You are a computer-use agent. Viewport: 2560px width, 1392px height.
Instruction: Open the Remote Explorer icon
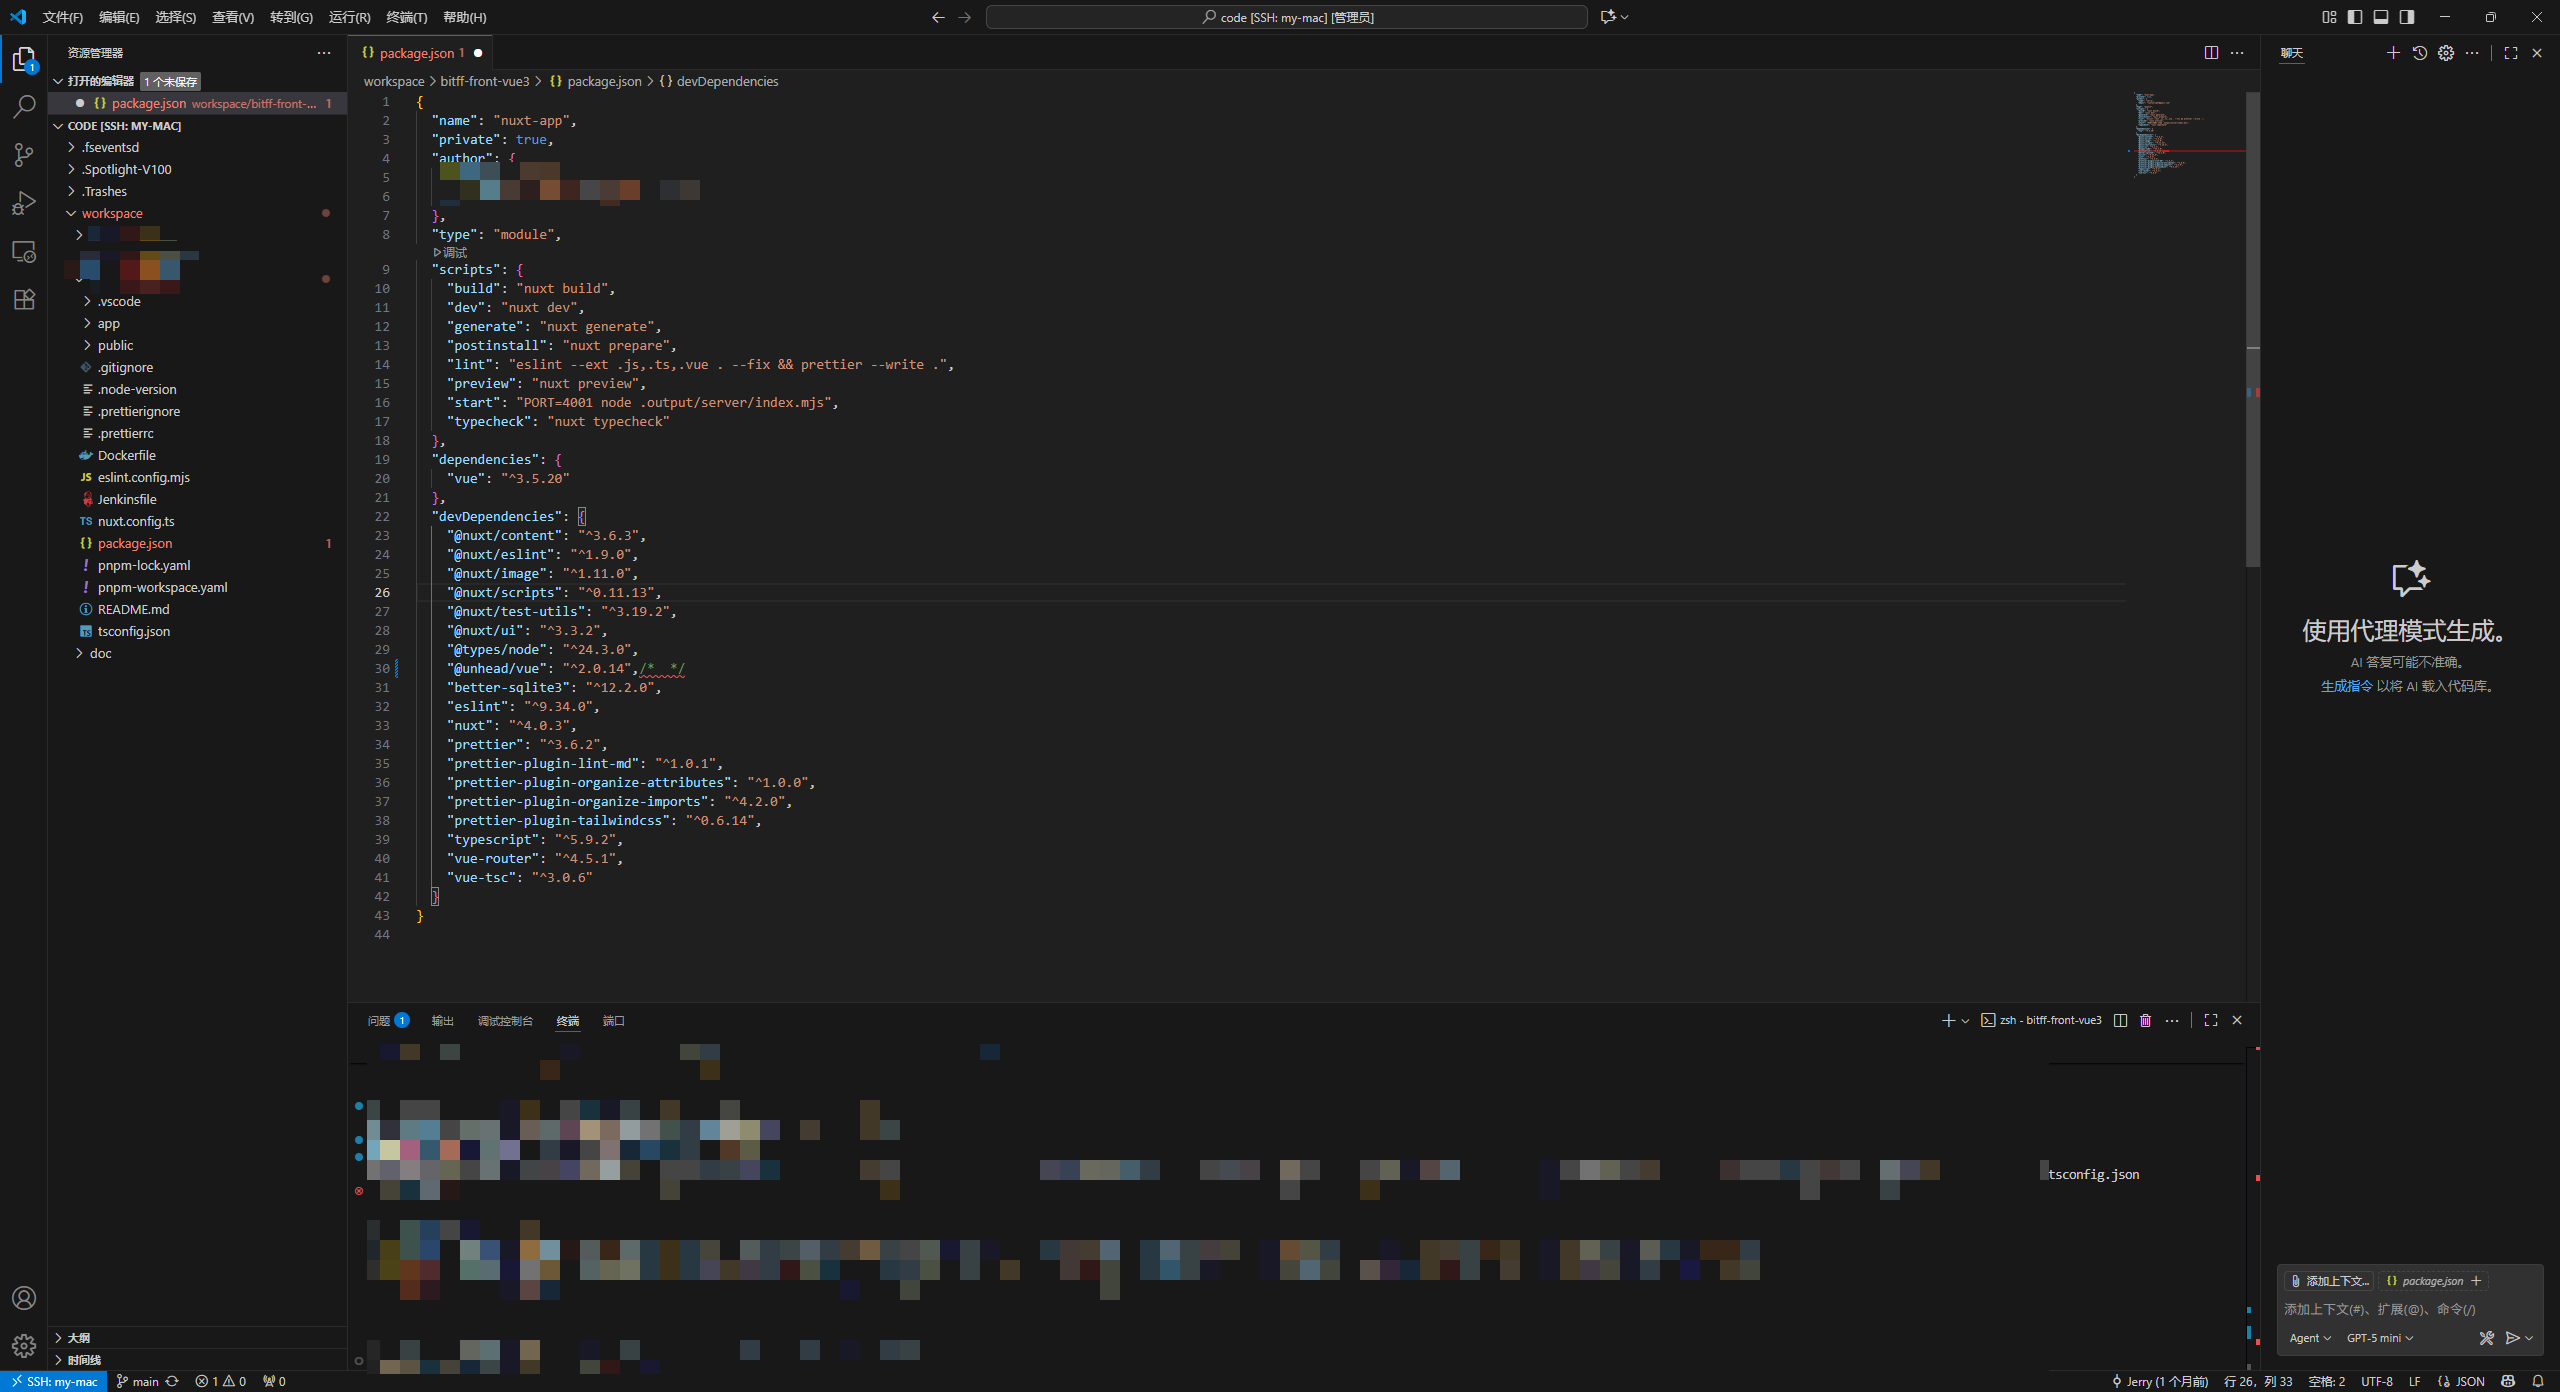click(24, 252)
